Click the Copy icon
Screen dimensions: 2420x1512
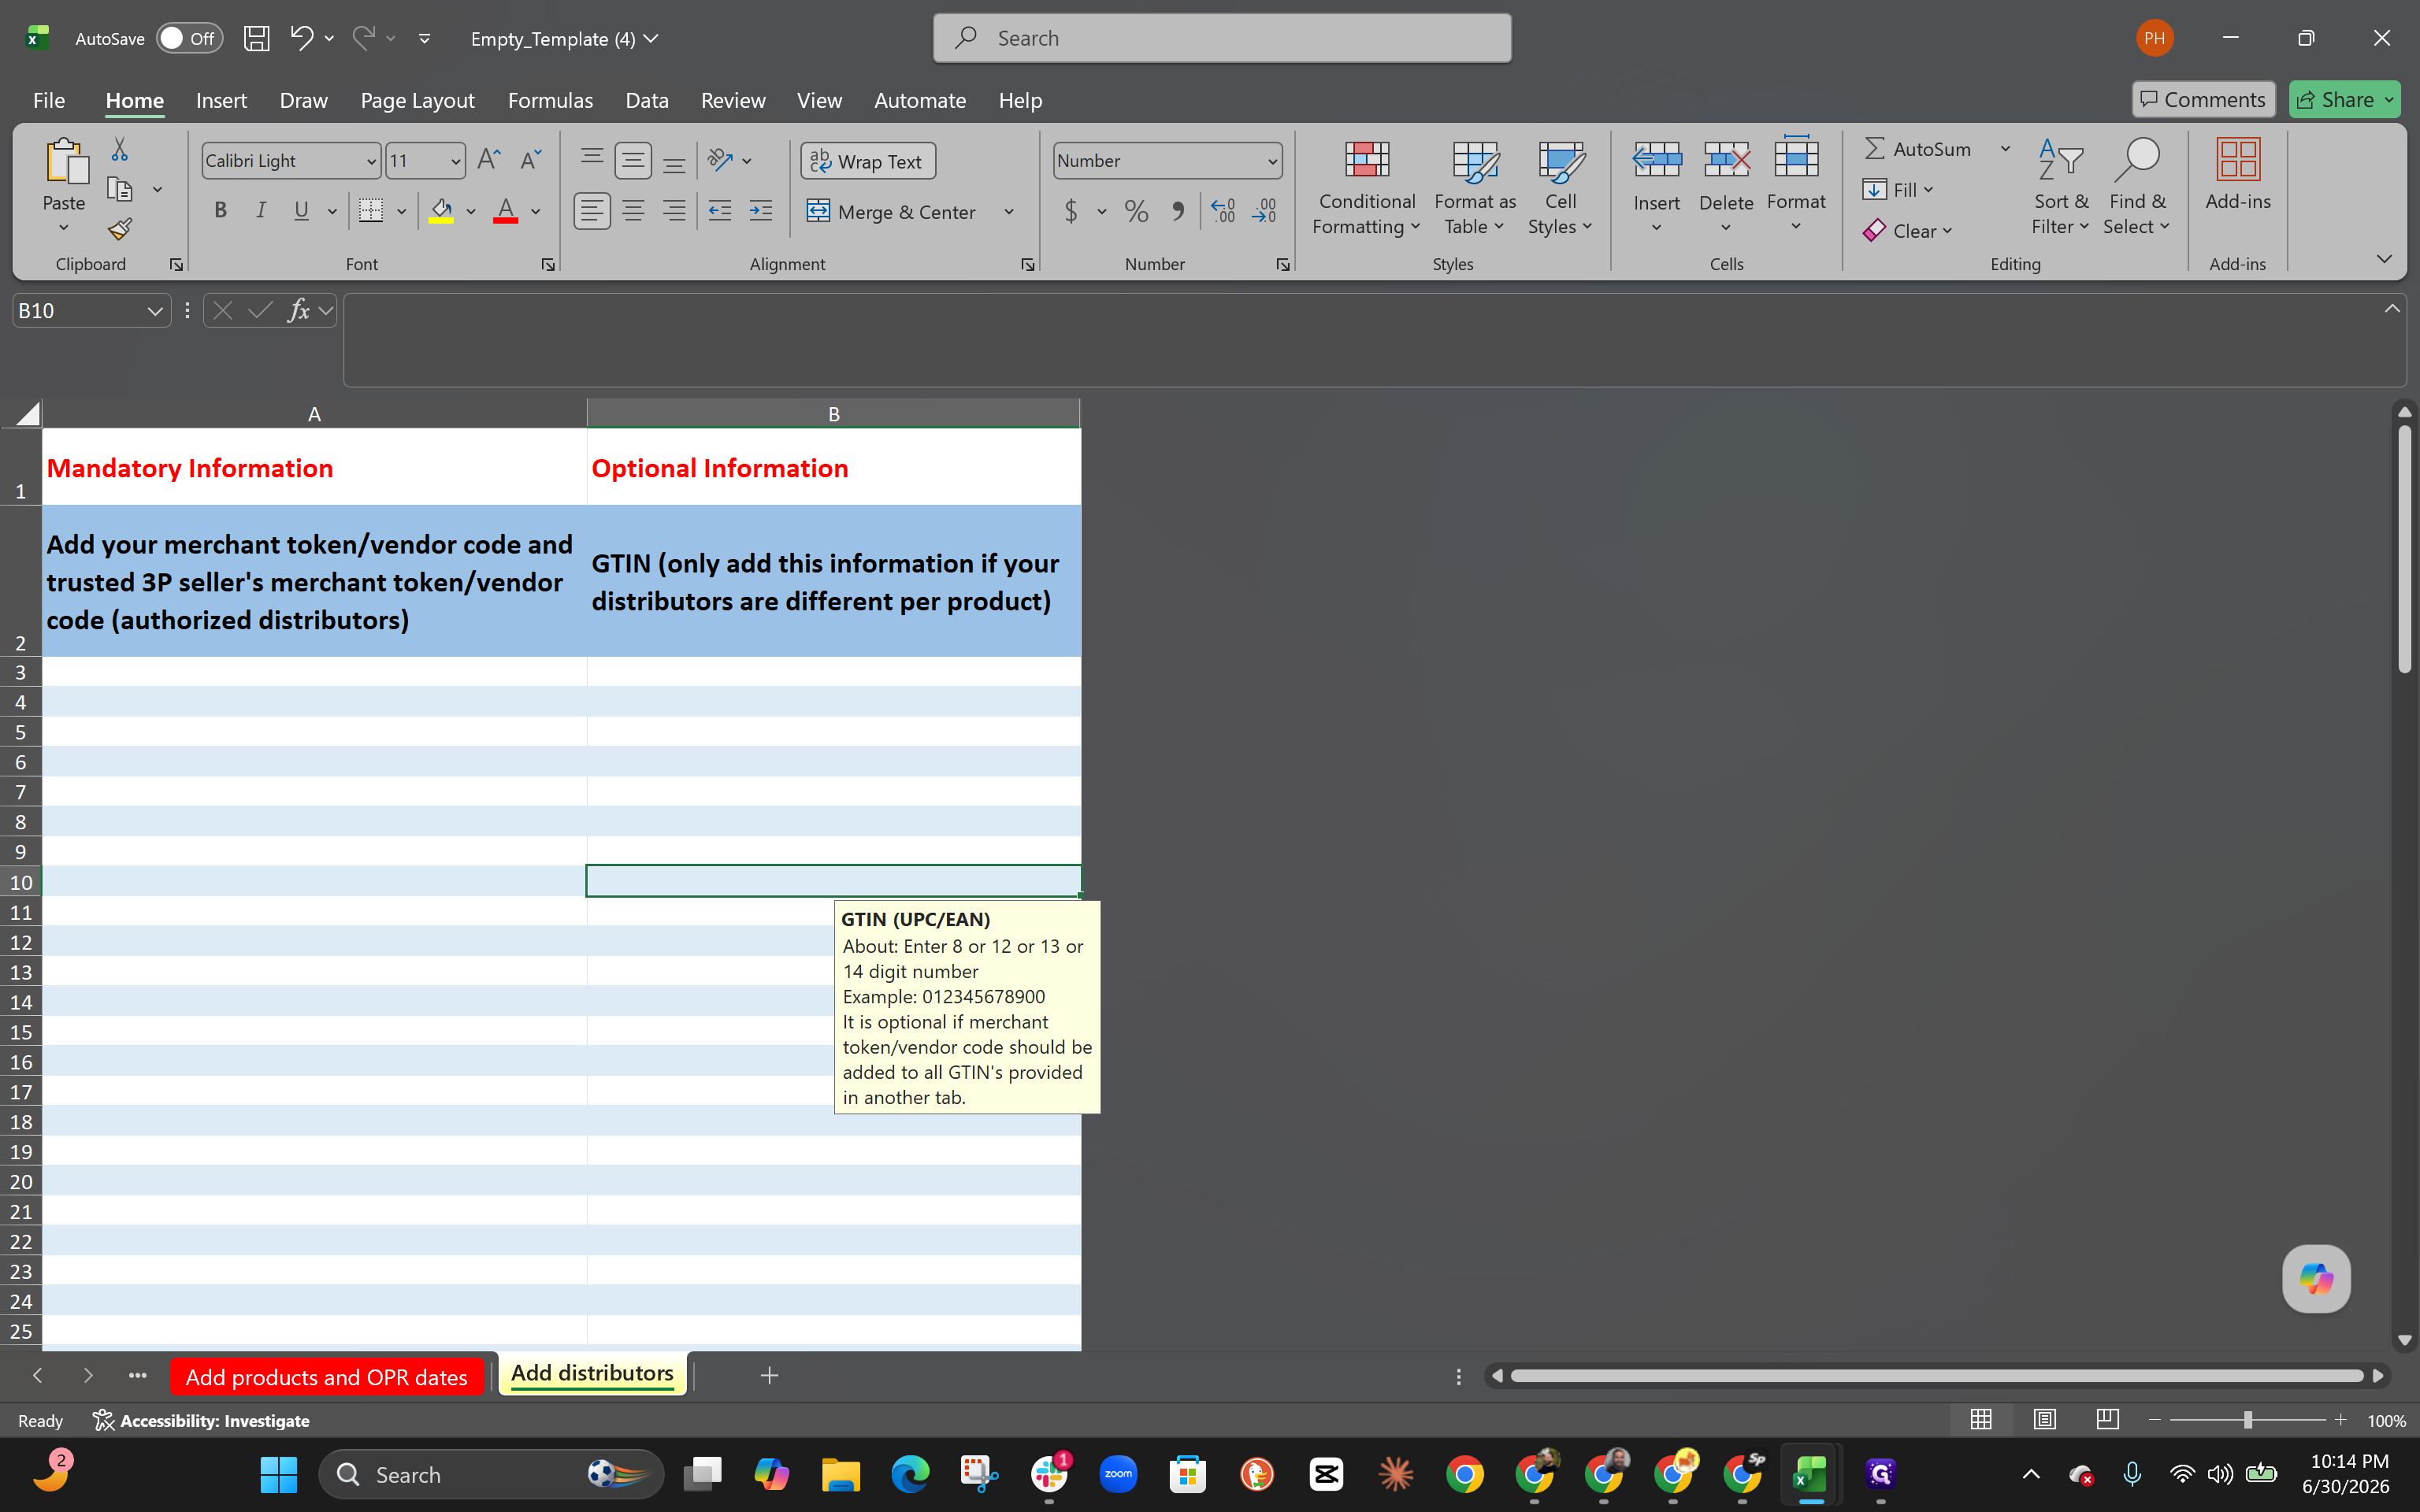tap(119, 189)
